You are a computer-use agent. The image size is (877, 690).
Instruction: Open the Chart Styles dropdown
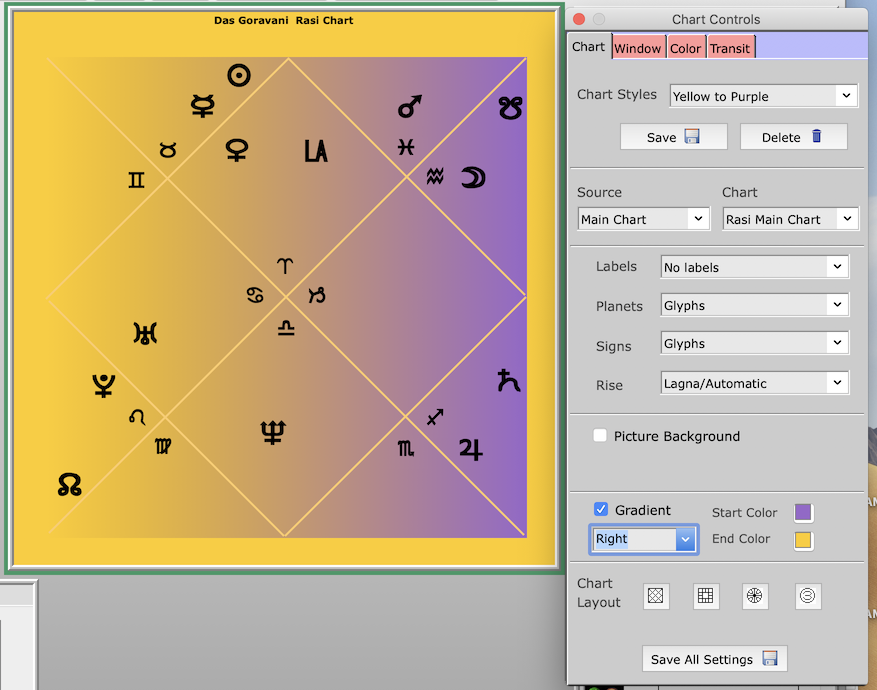pyautogui.click(x=764, y=96)
